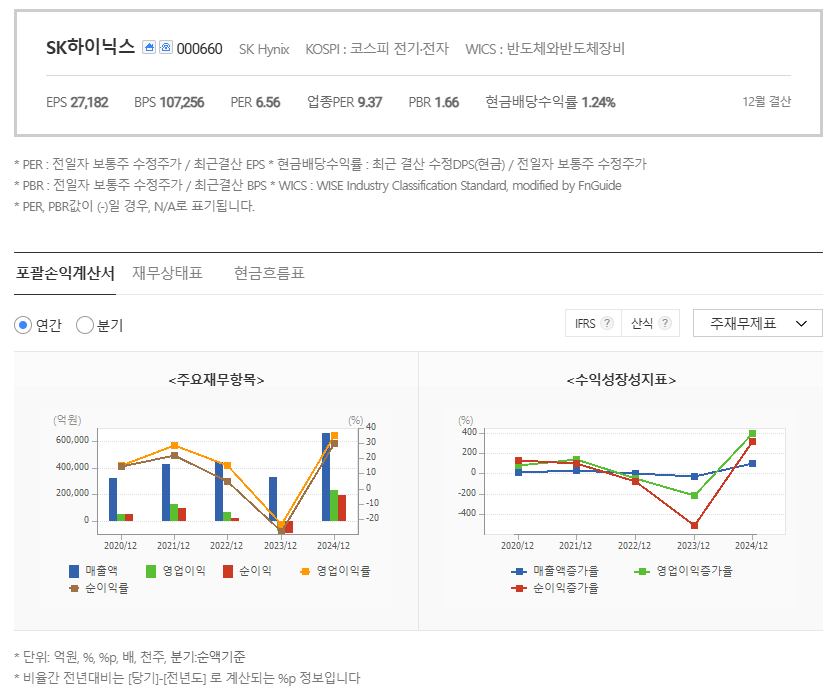Open the 주재무제표 dropdown

point(758,323)
